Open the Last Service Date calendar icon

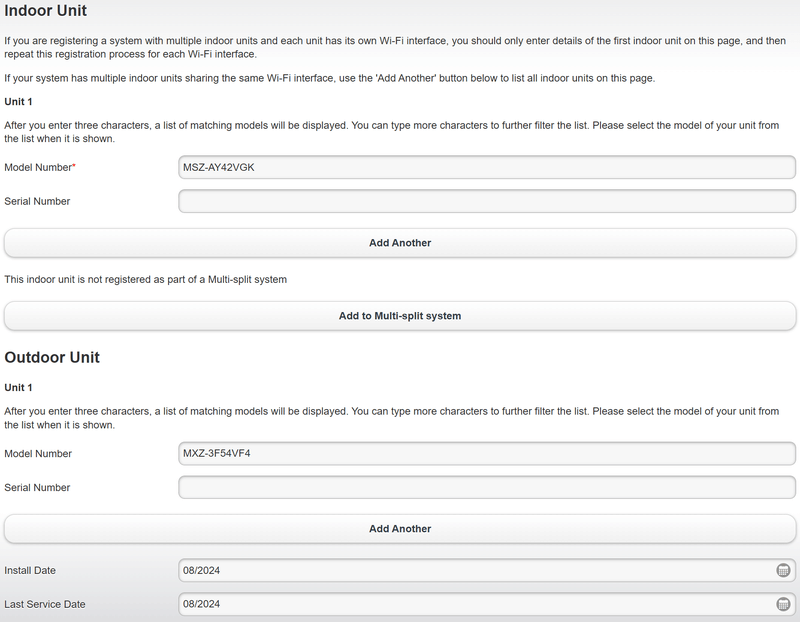coord(783,604)
